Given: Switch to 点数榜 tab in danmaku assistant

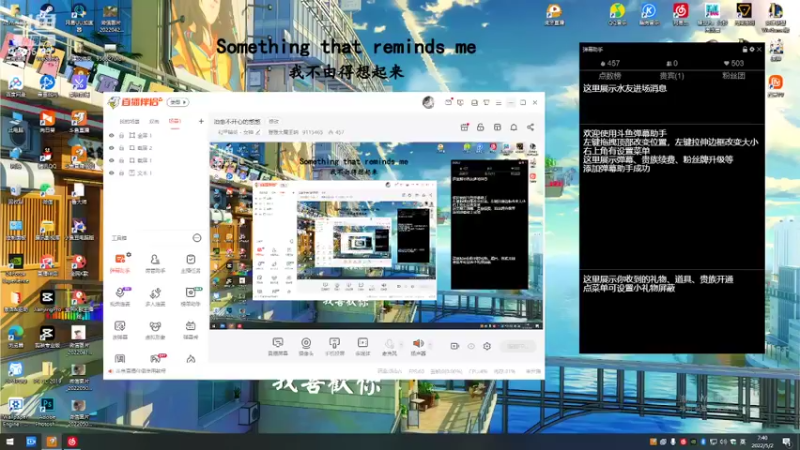Looking at the screenshot, I should pos(610,76).
